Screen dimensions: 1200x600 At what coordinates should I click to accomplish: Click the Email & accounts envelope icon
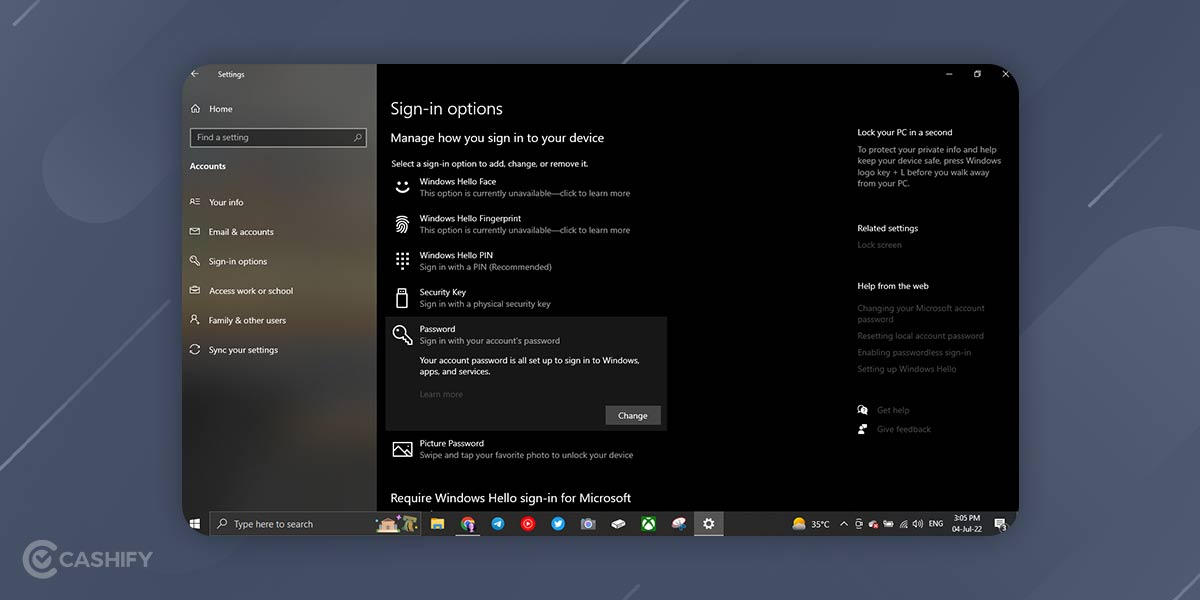tap(196, 231)
